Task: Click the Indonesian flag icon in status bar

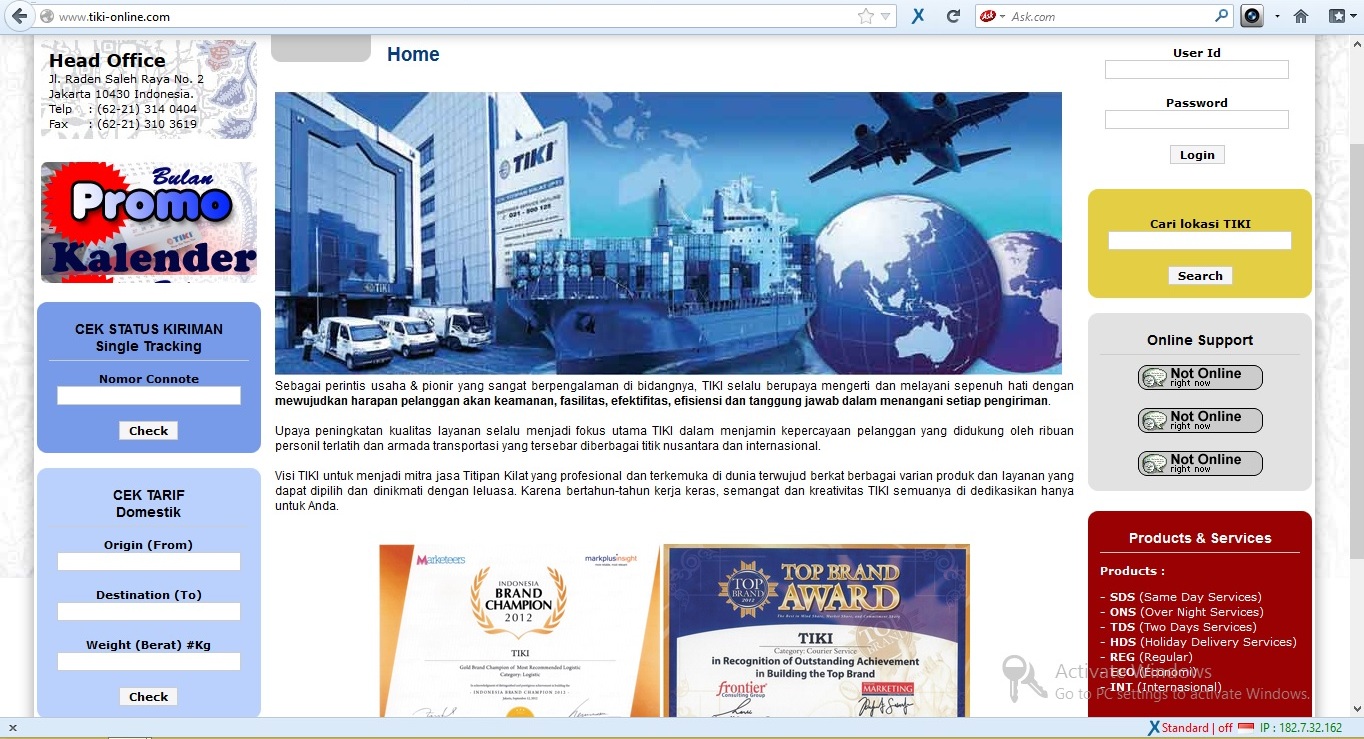Action: (1246, 728)
